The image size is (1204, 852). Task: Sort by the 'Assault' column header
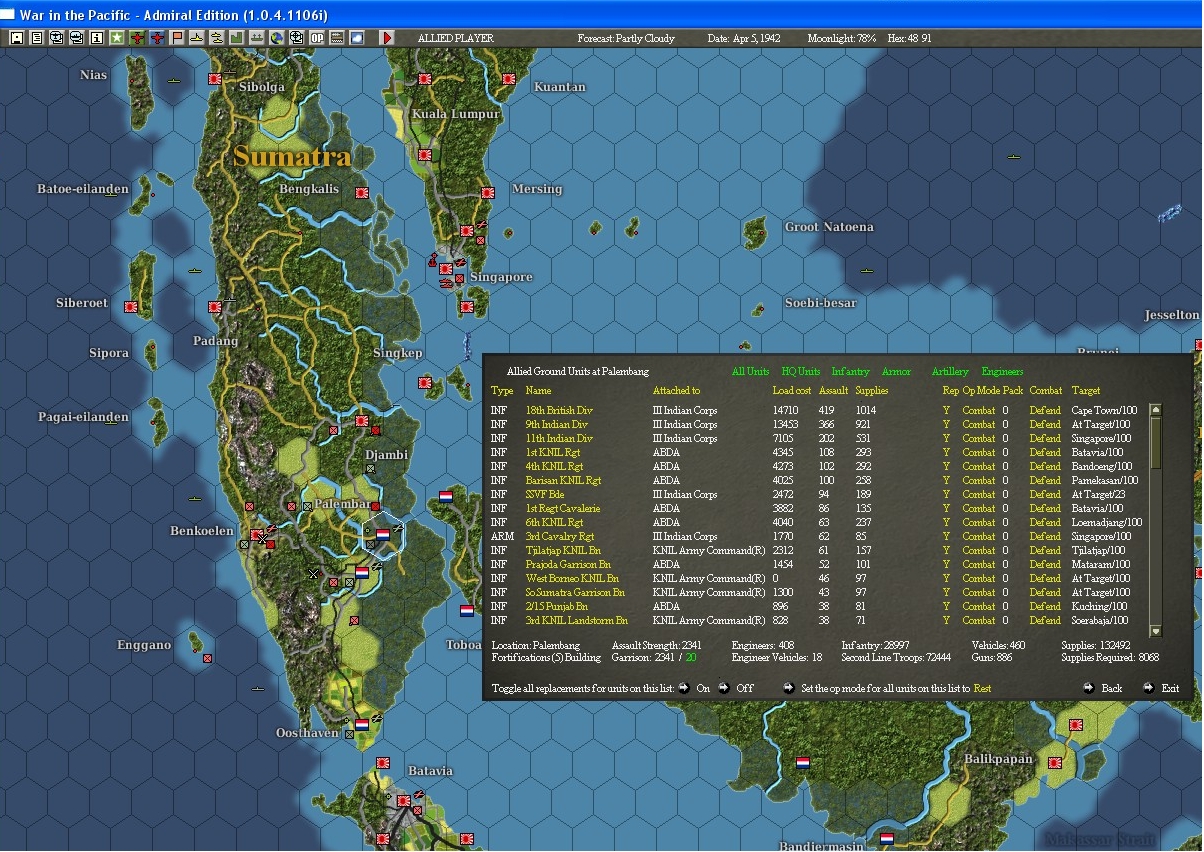(x=833, y=390)
